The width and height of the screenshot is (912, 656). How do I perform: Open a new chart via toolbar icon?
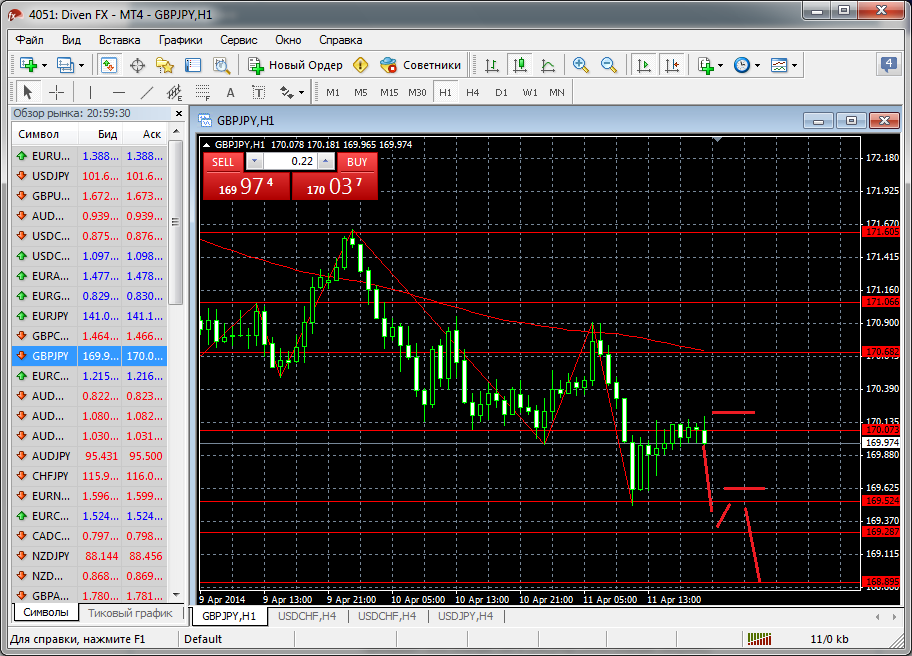pos(28,65)
